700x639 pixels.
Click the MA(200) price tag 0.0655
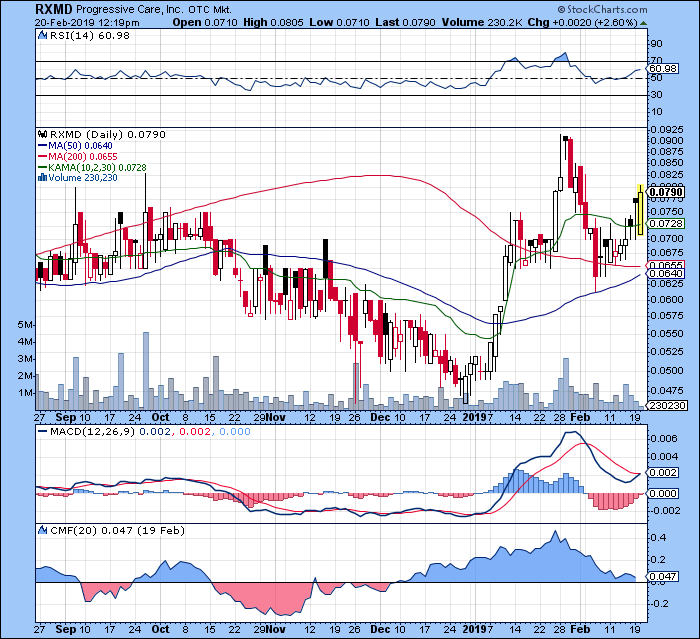coord(666,265)
